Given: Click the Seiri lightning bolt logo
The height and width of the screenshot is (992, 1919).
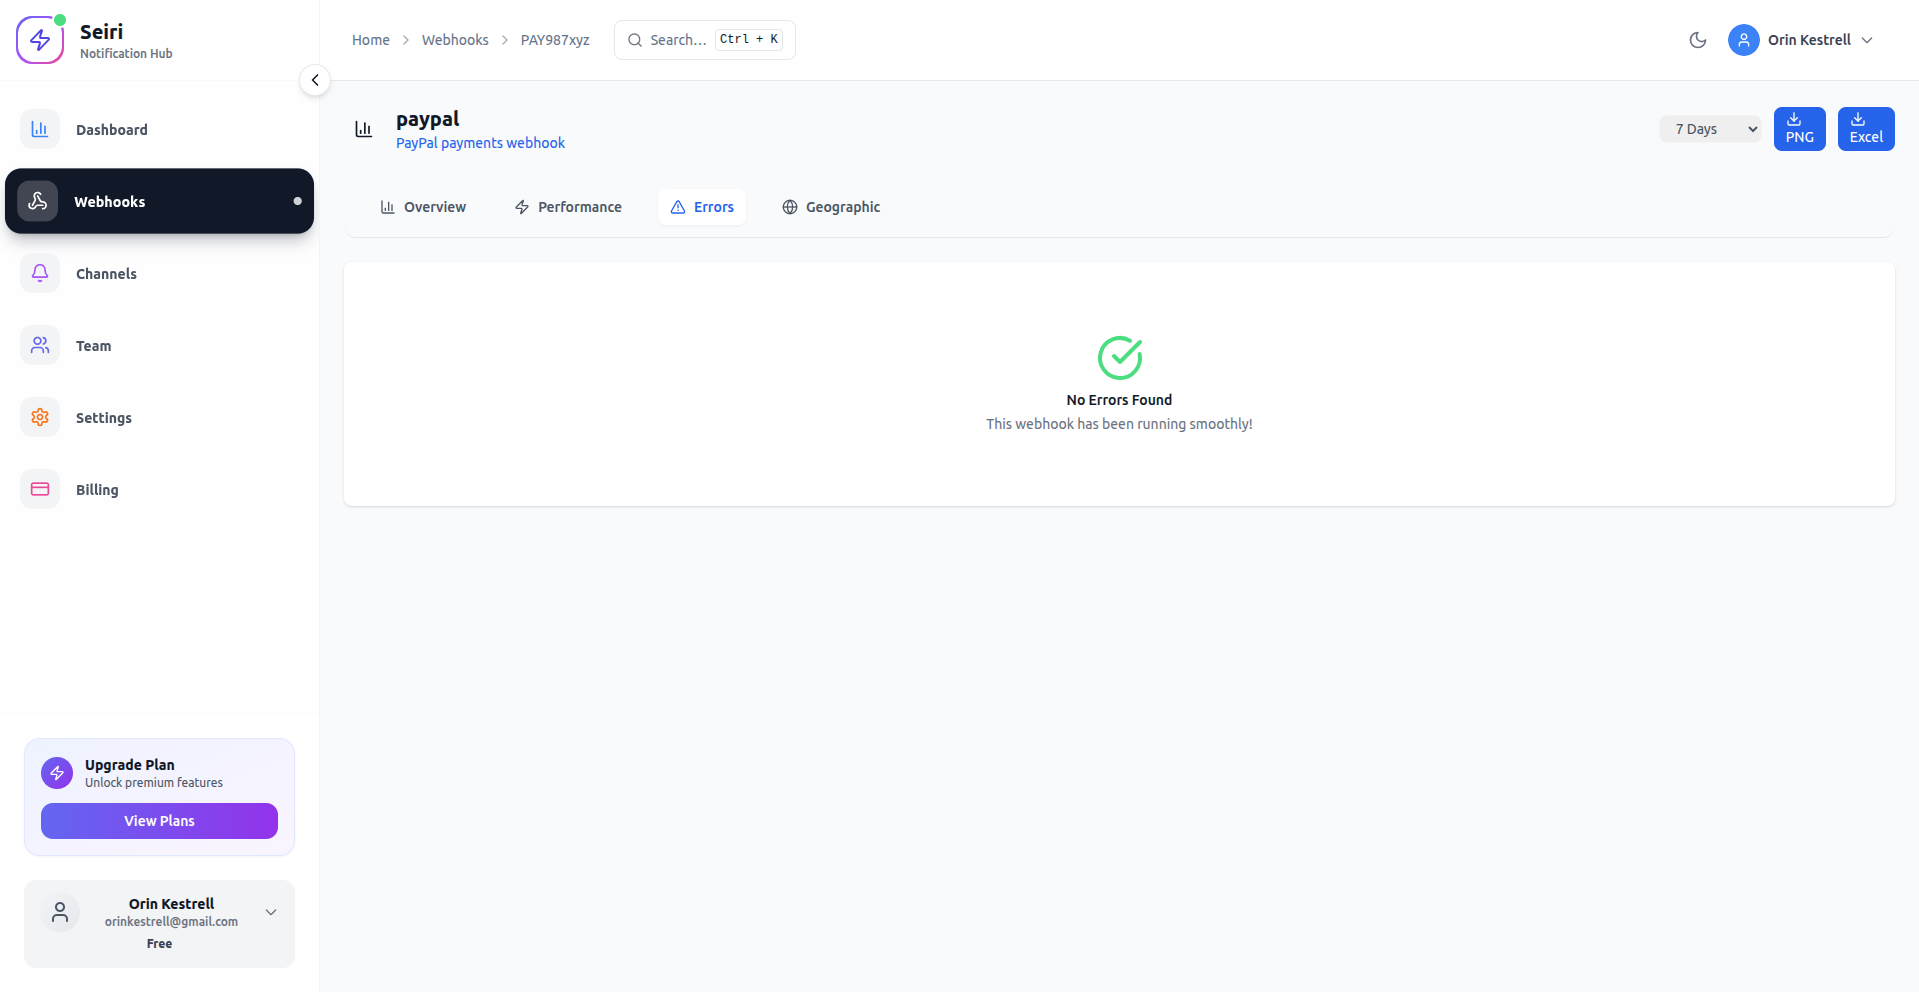Looking at the screenshot, I should point(40,40).
